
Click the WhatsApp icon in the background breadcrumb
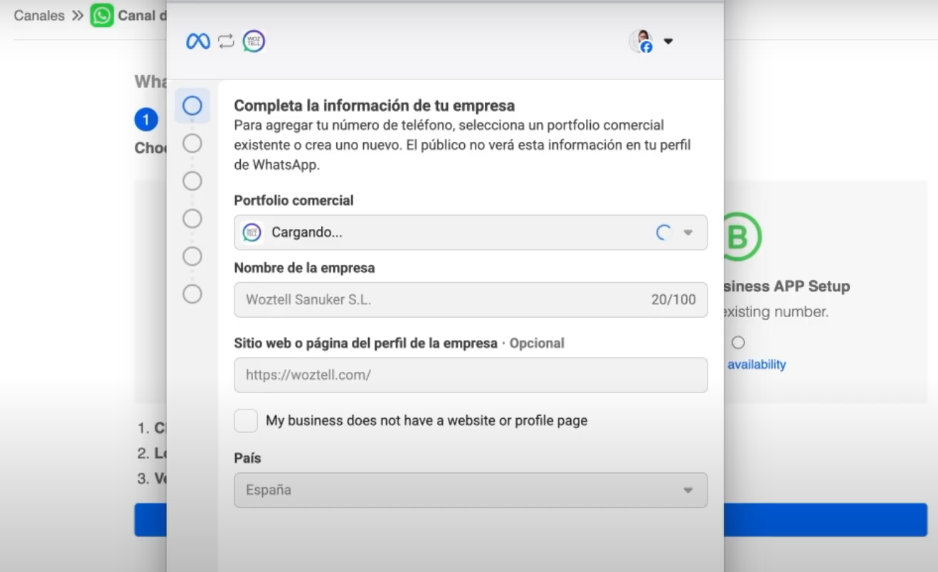102,16
